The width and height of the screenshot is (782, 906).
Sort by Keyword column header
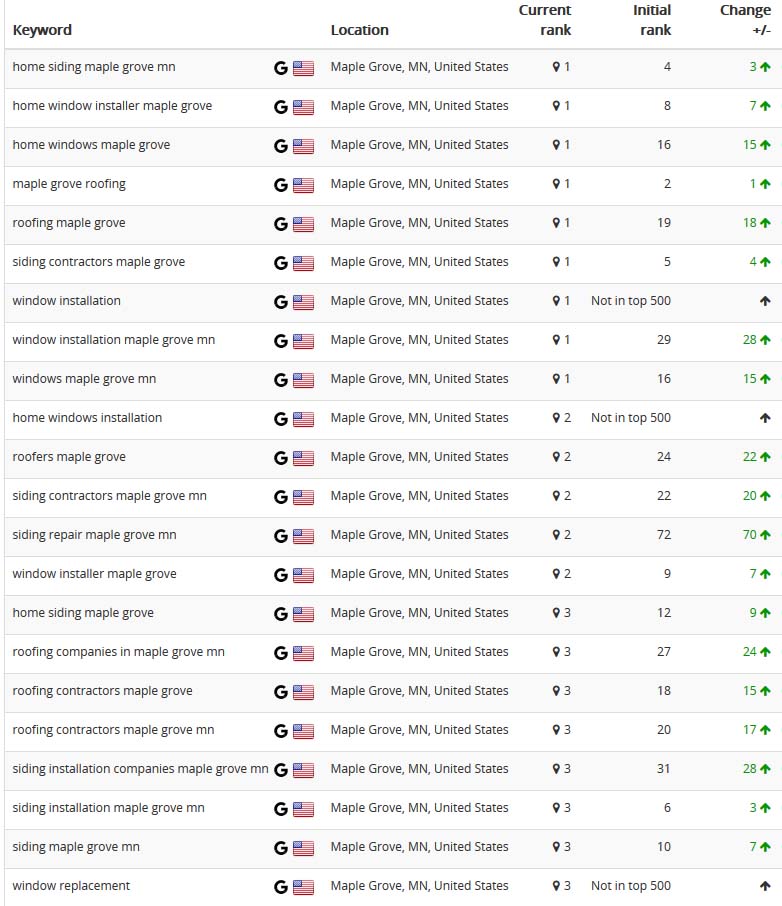pos(42,30)
